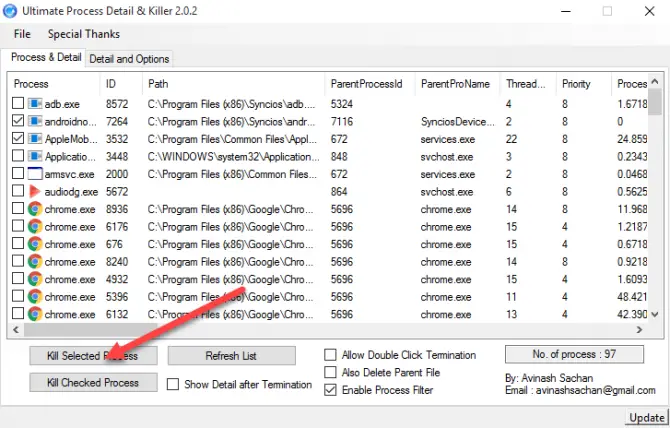Click the app icon in the title bar
670x428 pixels.
click(x=10, y=11)
